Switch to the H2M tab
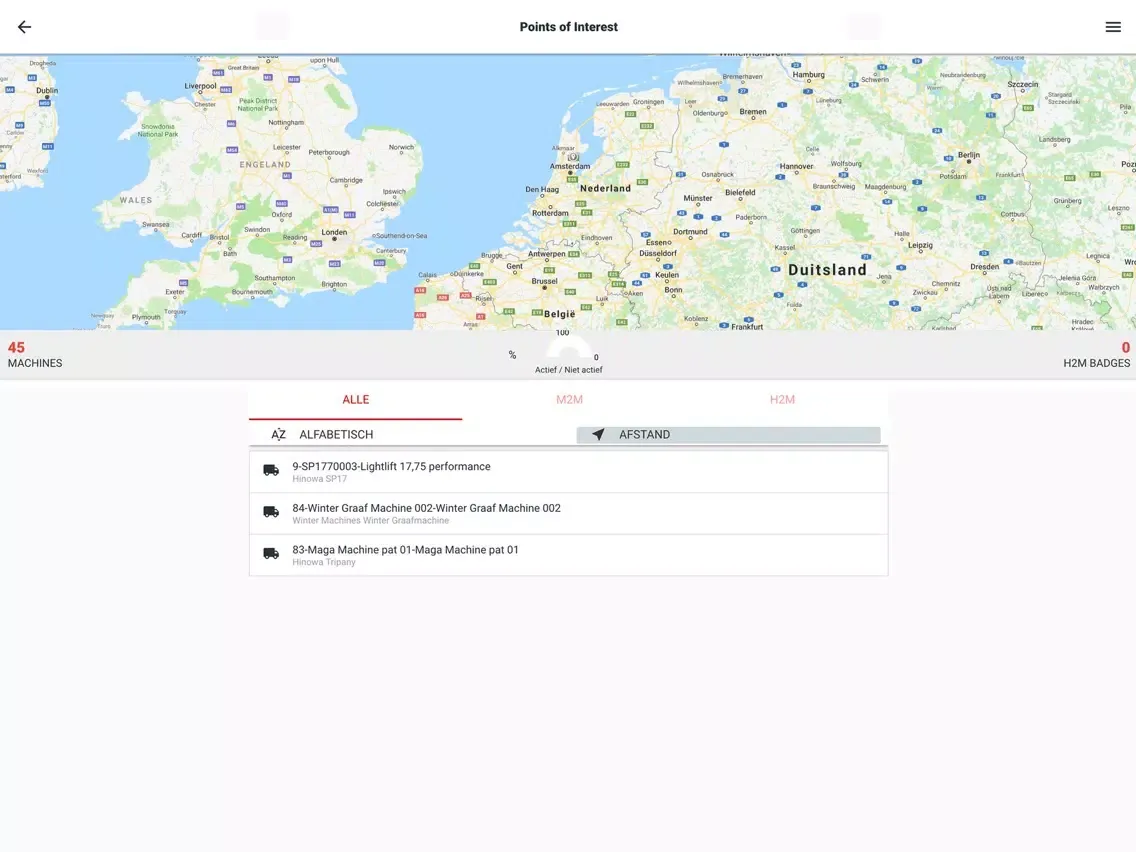 pos(782,400)
